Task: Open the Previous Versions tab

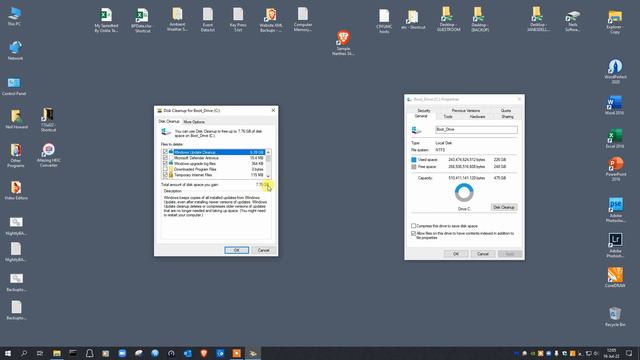Action: [466, 111]
